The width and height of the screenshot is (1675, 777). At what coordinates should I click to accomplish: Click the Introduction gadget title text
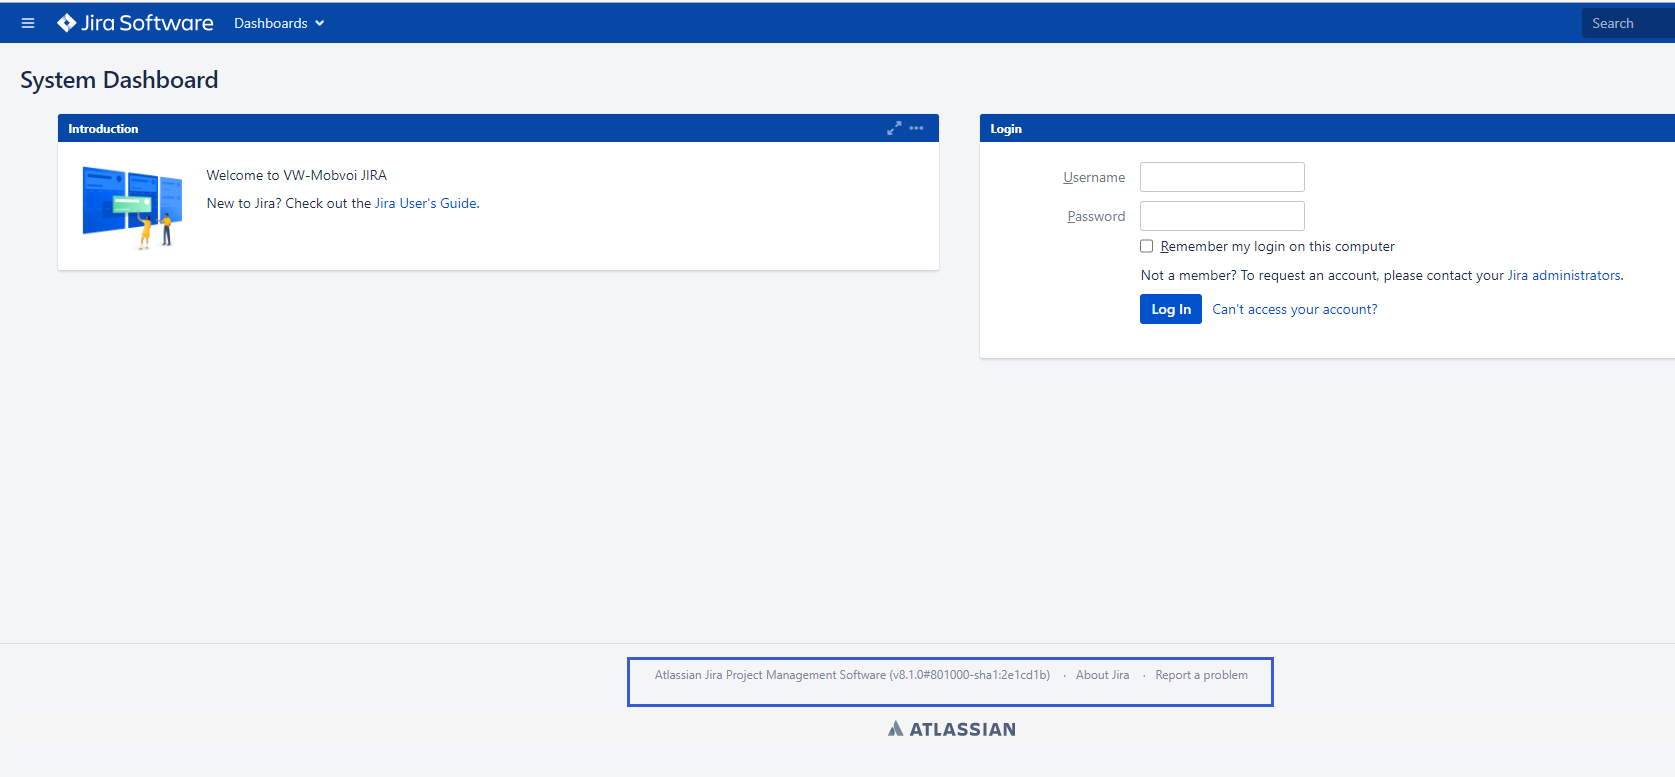(x=103, y=129)
